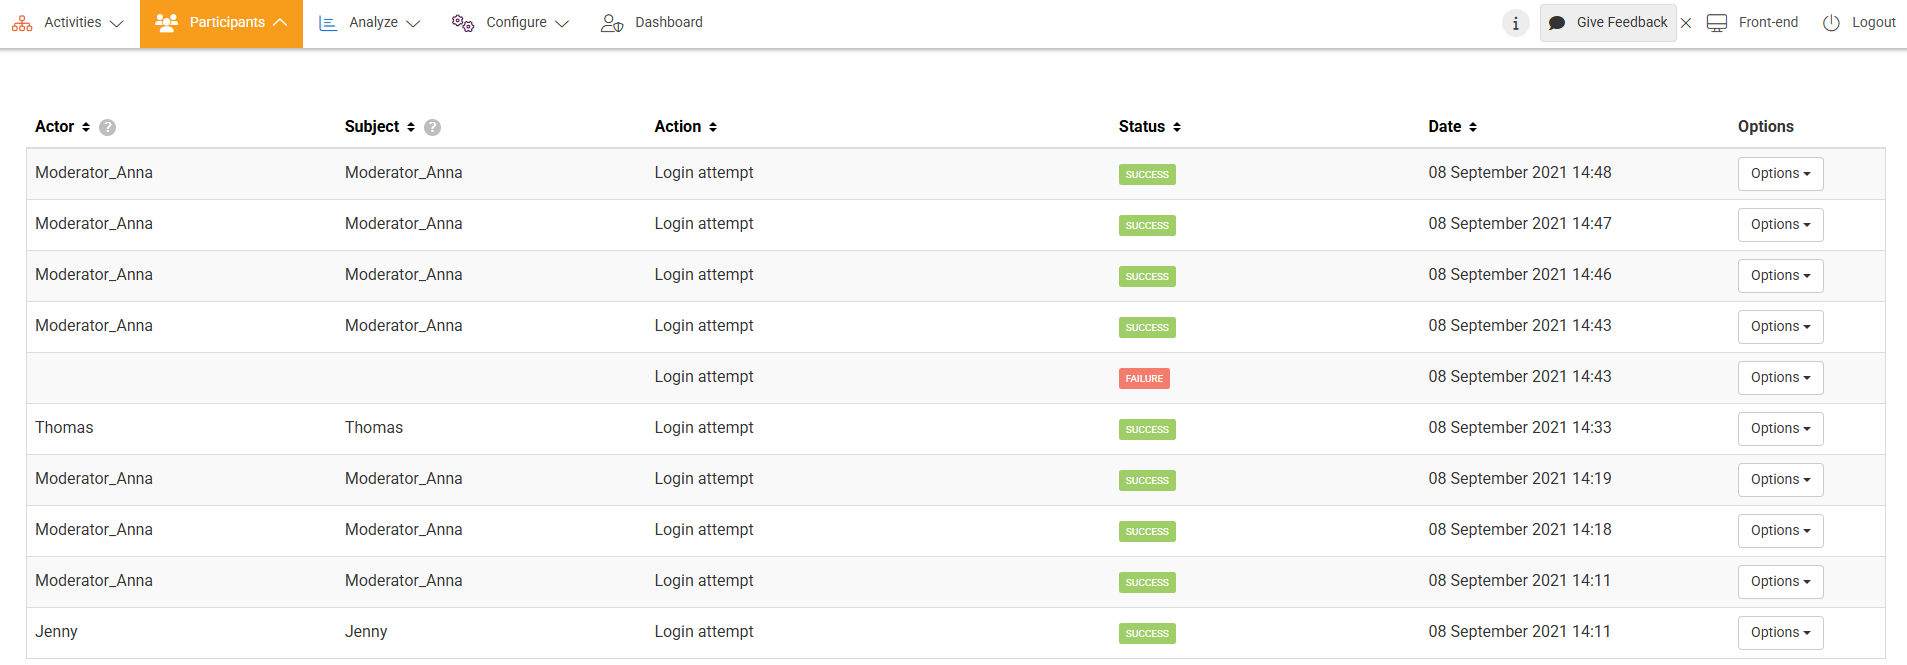Expand the Analyze dropdown menu
The height and width of the screenshot is (665, 1907).
click(369, 23)
